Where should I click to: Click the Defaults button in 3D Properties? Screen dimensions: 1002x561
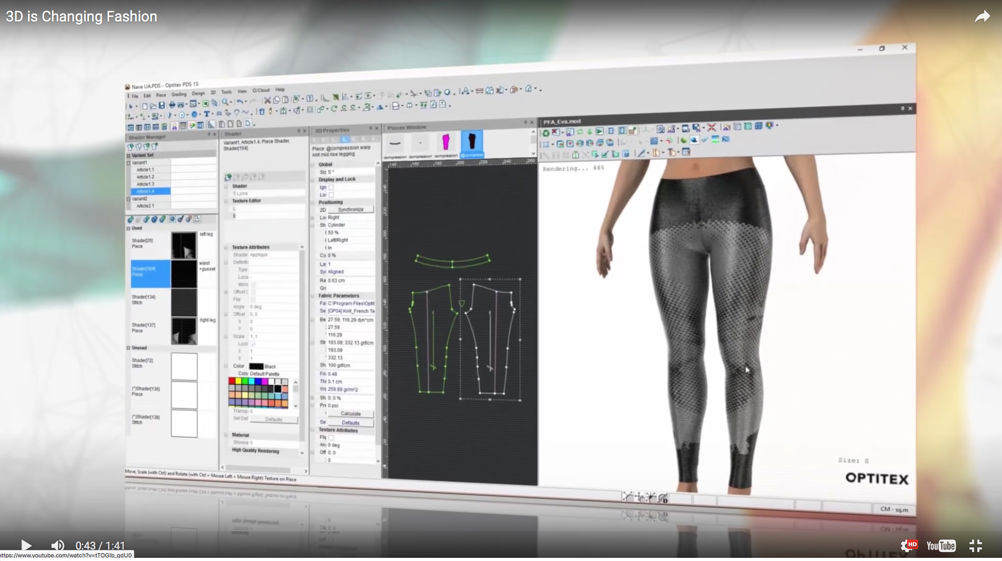(x=351, y=423)
